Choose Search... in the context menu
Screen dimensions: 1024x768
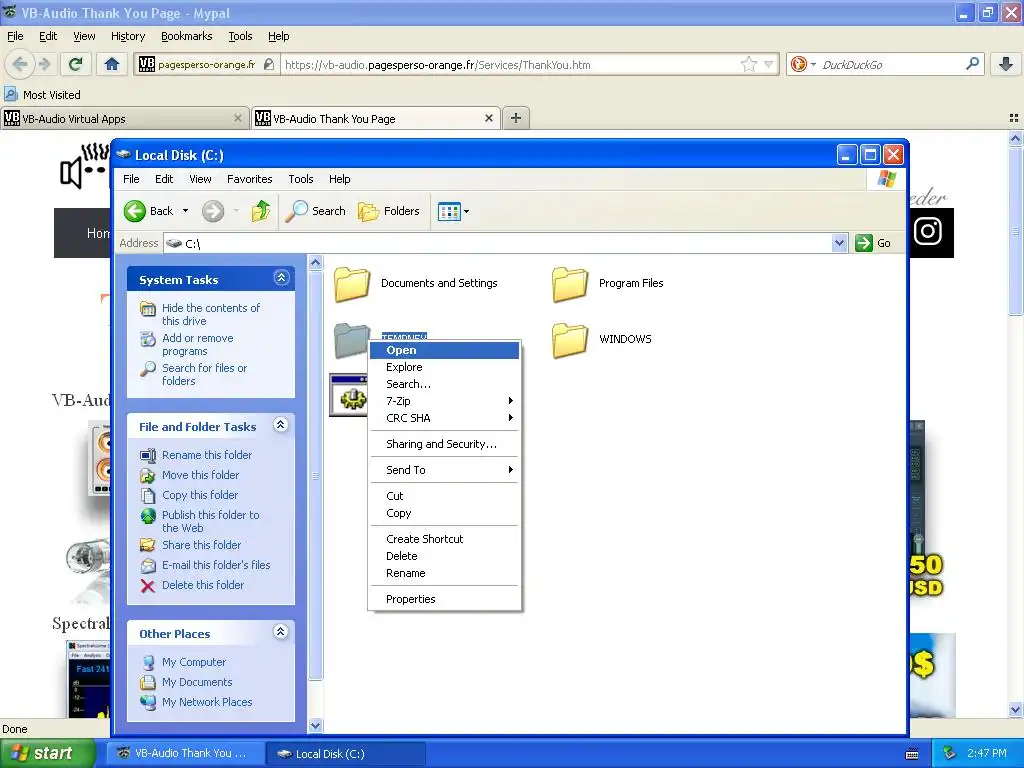click(x=445, y=384)
